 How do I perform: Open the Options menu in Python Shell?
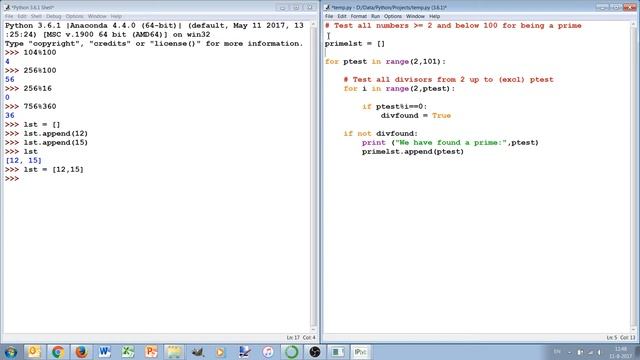tap(74, 16)
